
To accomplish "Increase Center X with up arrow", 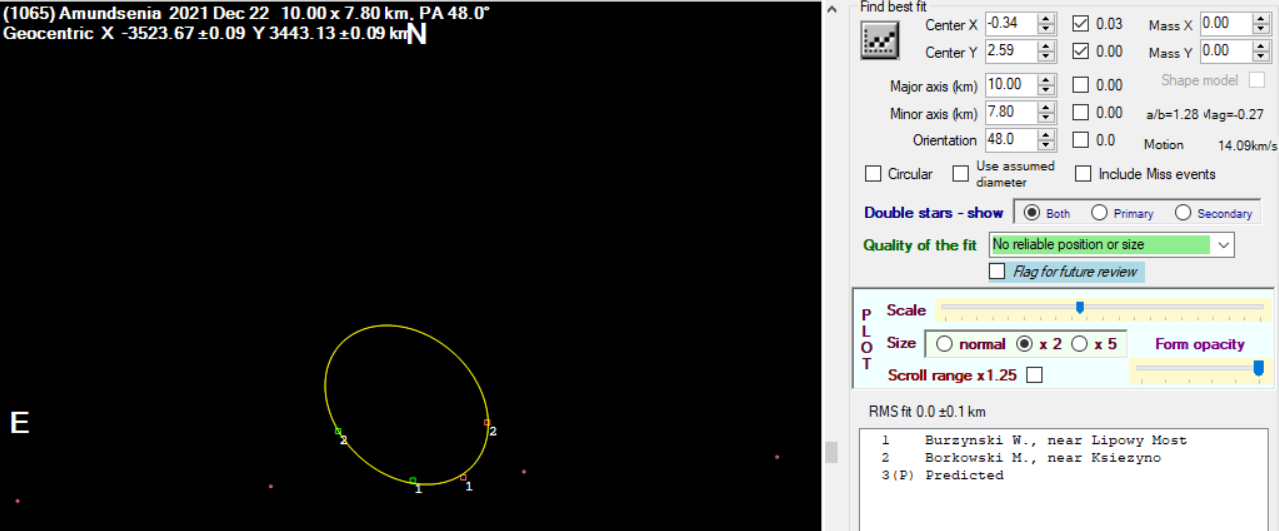I will (x=1047, y=19).
